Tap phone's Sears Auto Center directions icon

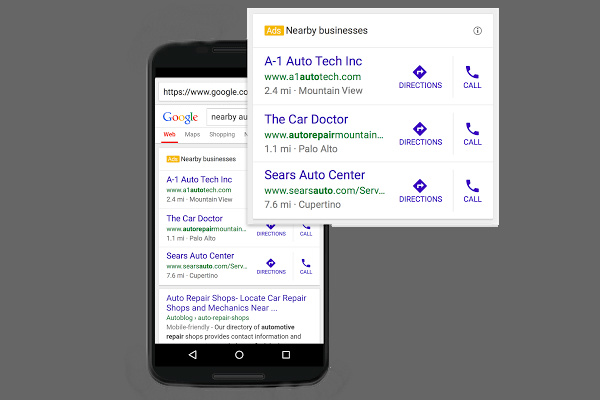[271, 266]
